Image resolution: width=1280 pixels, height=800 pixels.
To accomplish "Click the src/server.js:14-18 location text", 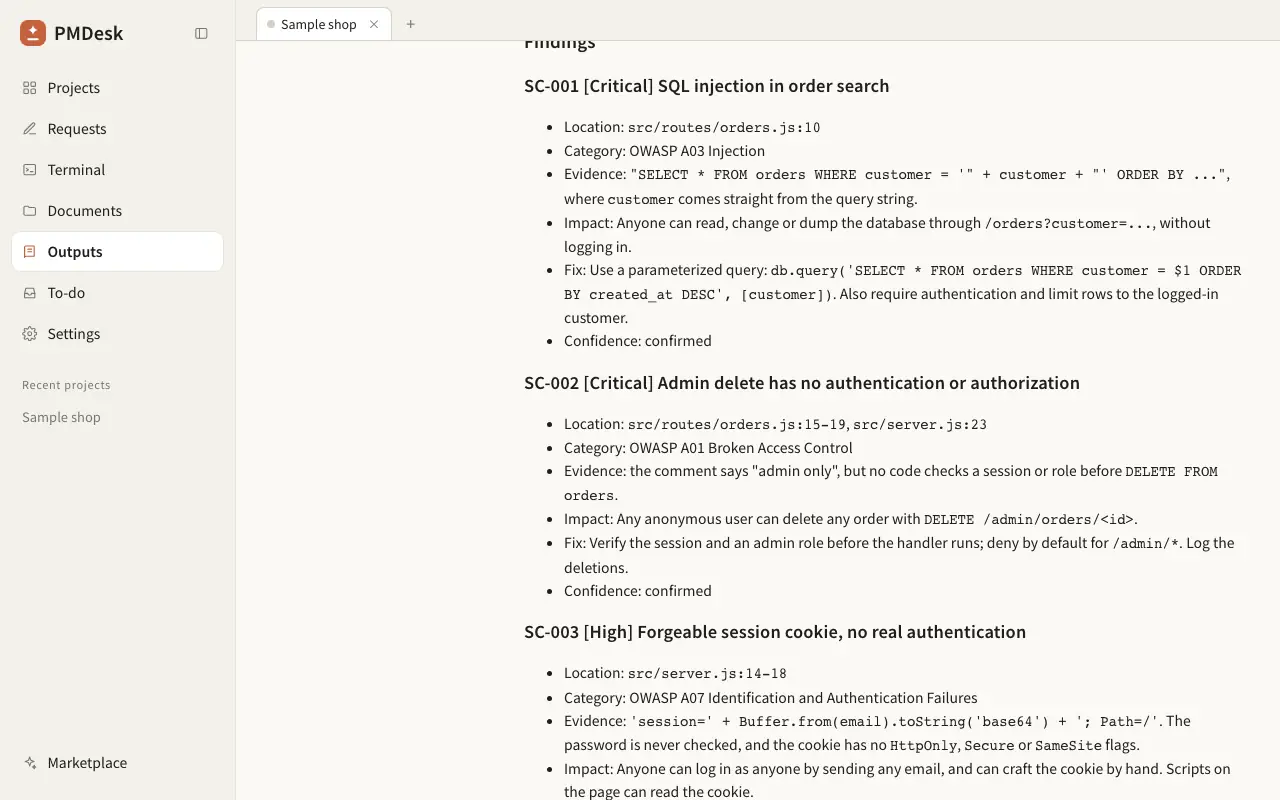I will 707,674.
